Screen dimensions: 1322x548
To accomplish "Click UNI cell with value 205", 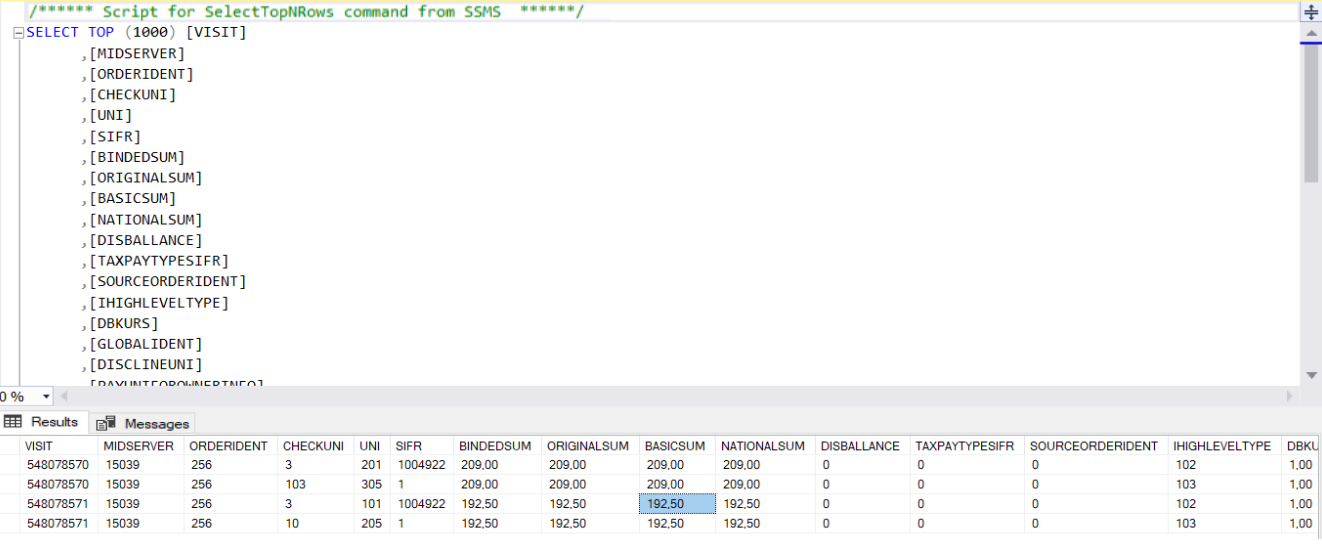I will click(x=373, y=523).
